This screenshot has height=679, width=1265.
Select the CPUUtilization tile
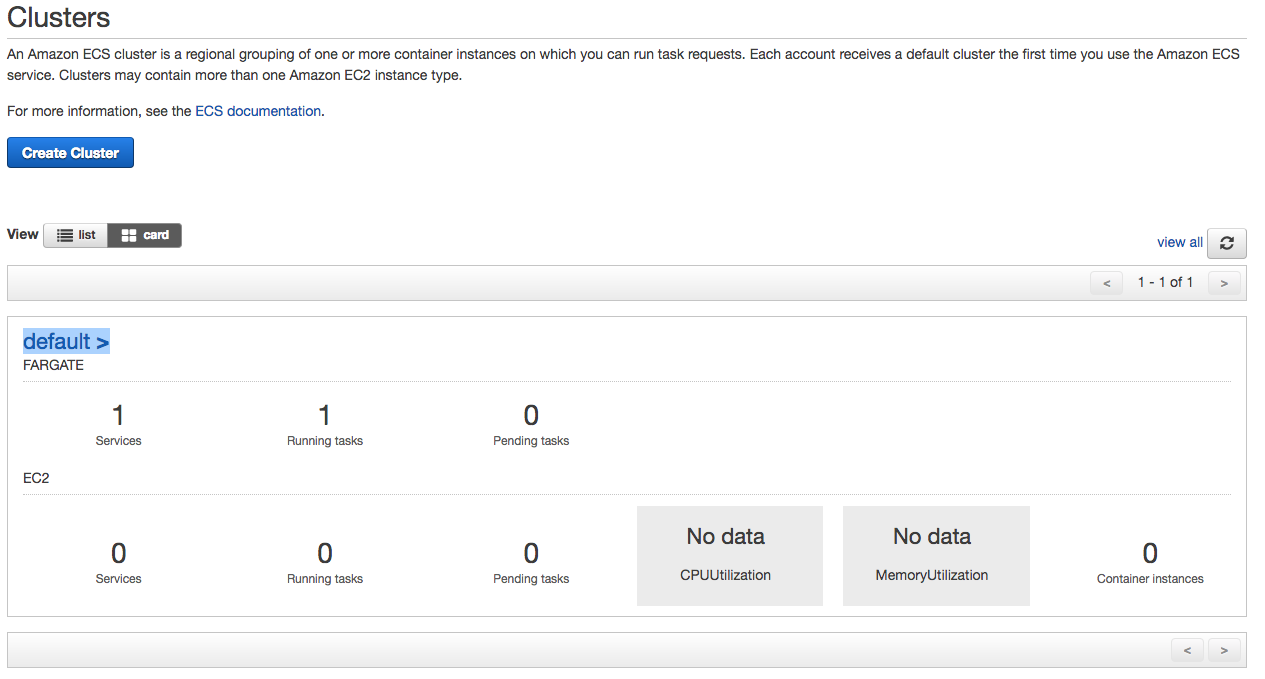coord(729,555)
